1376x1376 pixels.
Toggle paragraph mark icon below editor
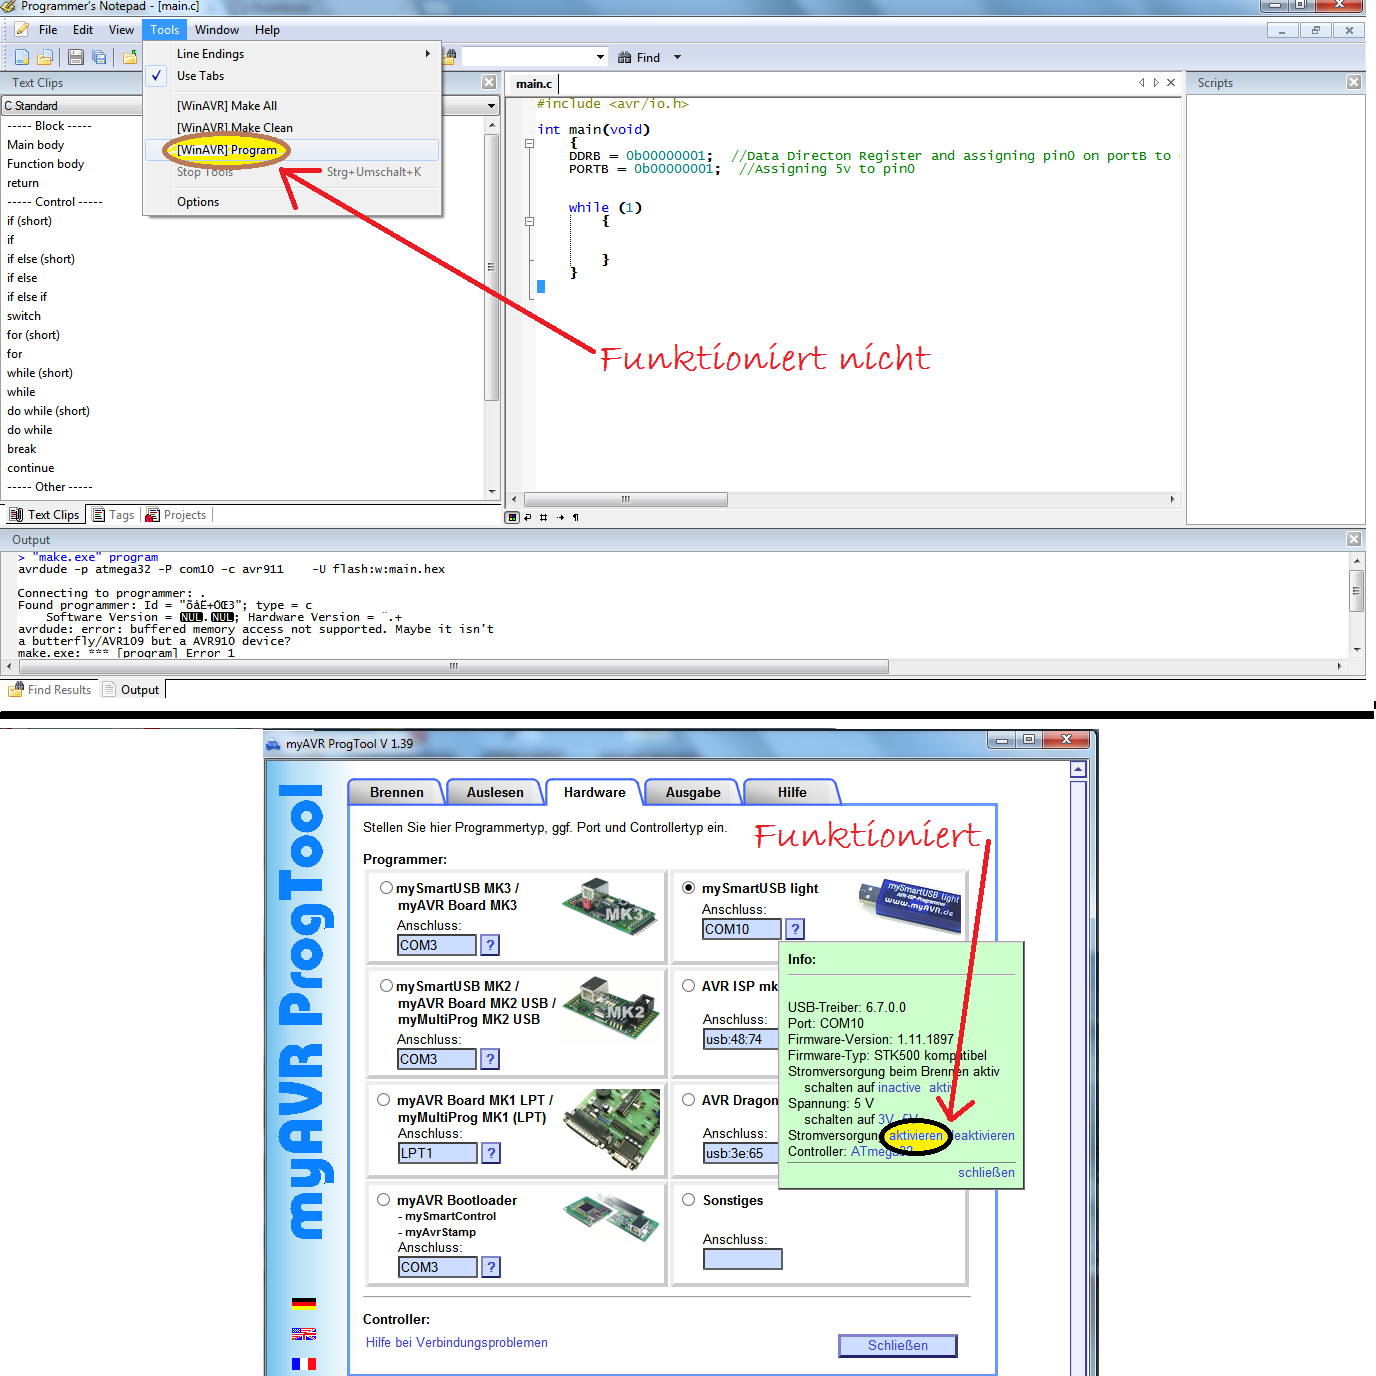click(576, 517)
